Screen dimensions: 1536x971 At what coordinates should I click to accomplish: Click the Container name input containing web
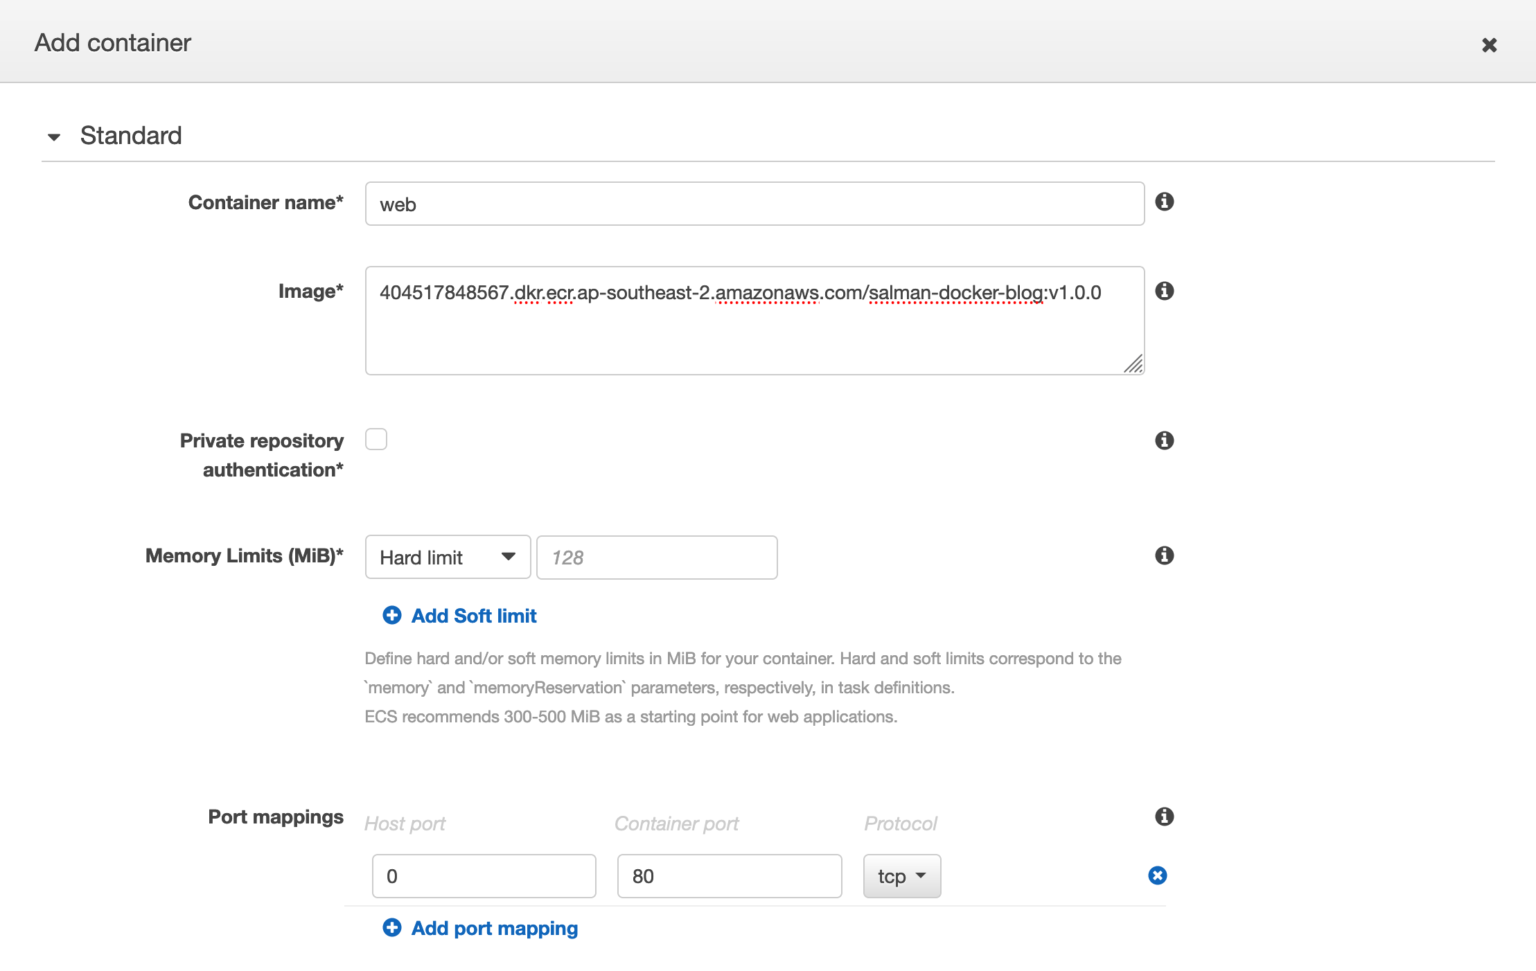click(754, 203)
